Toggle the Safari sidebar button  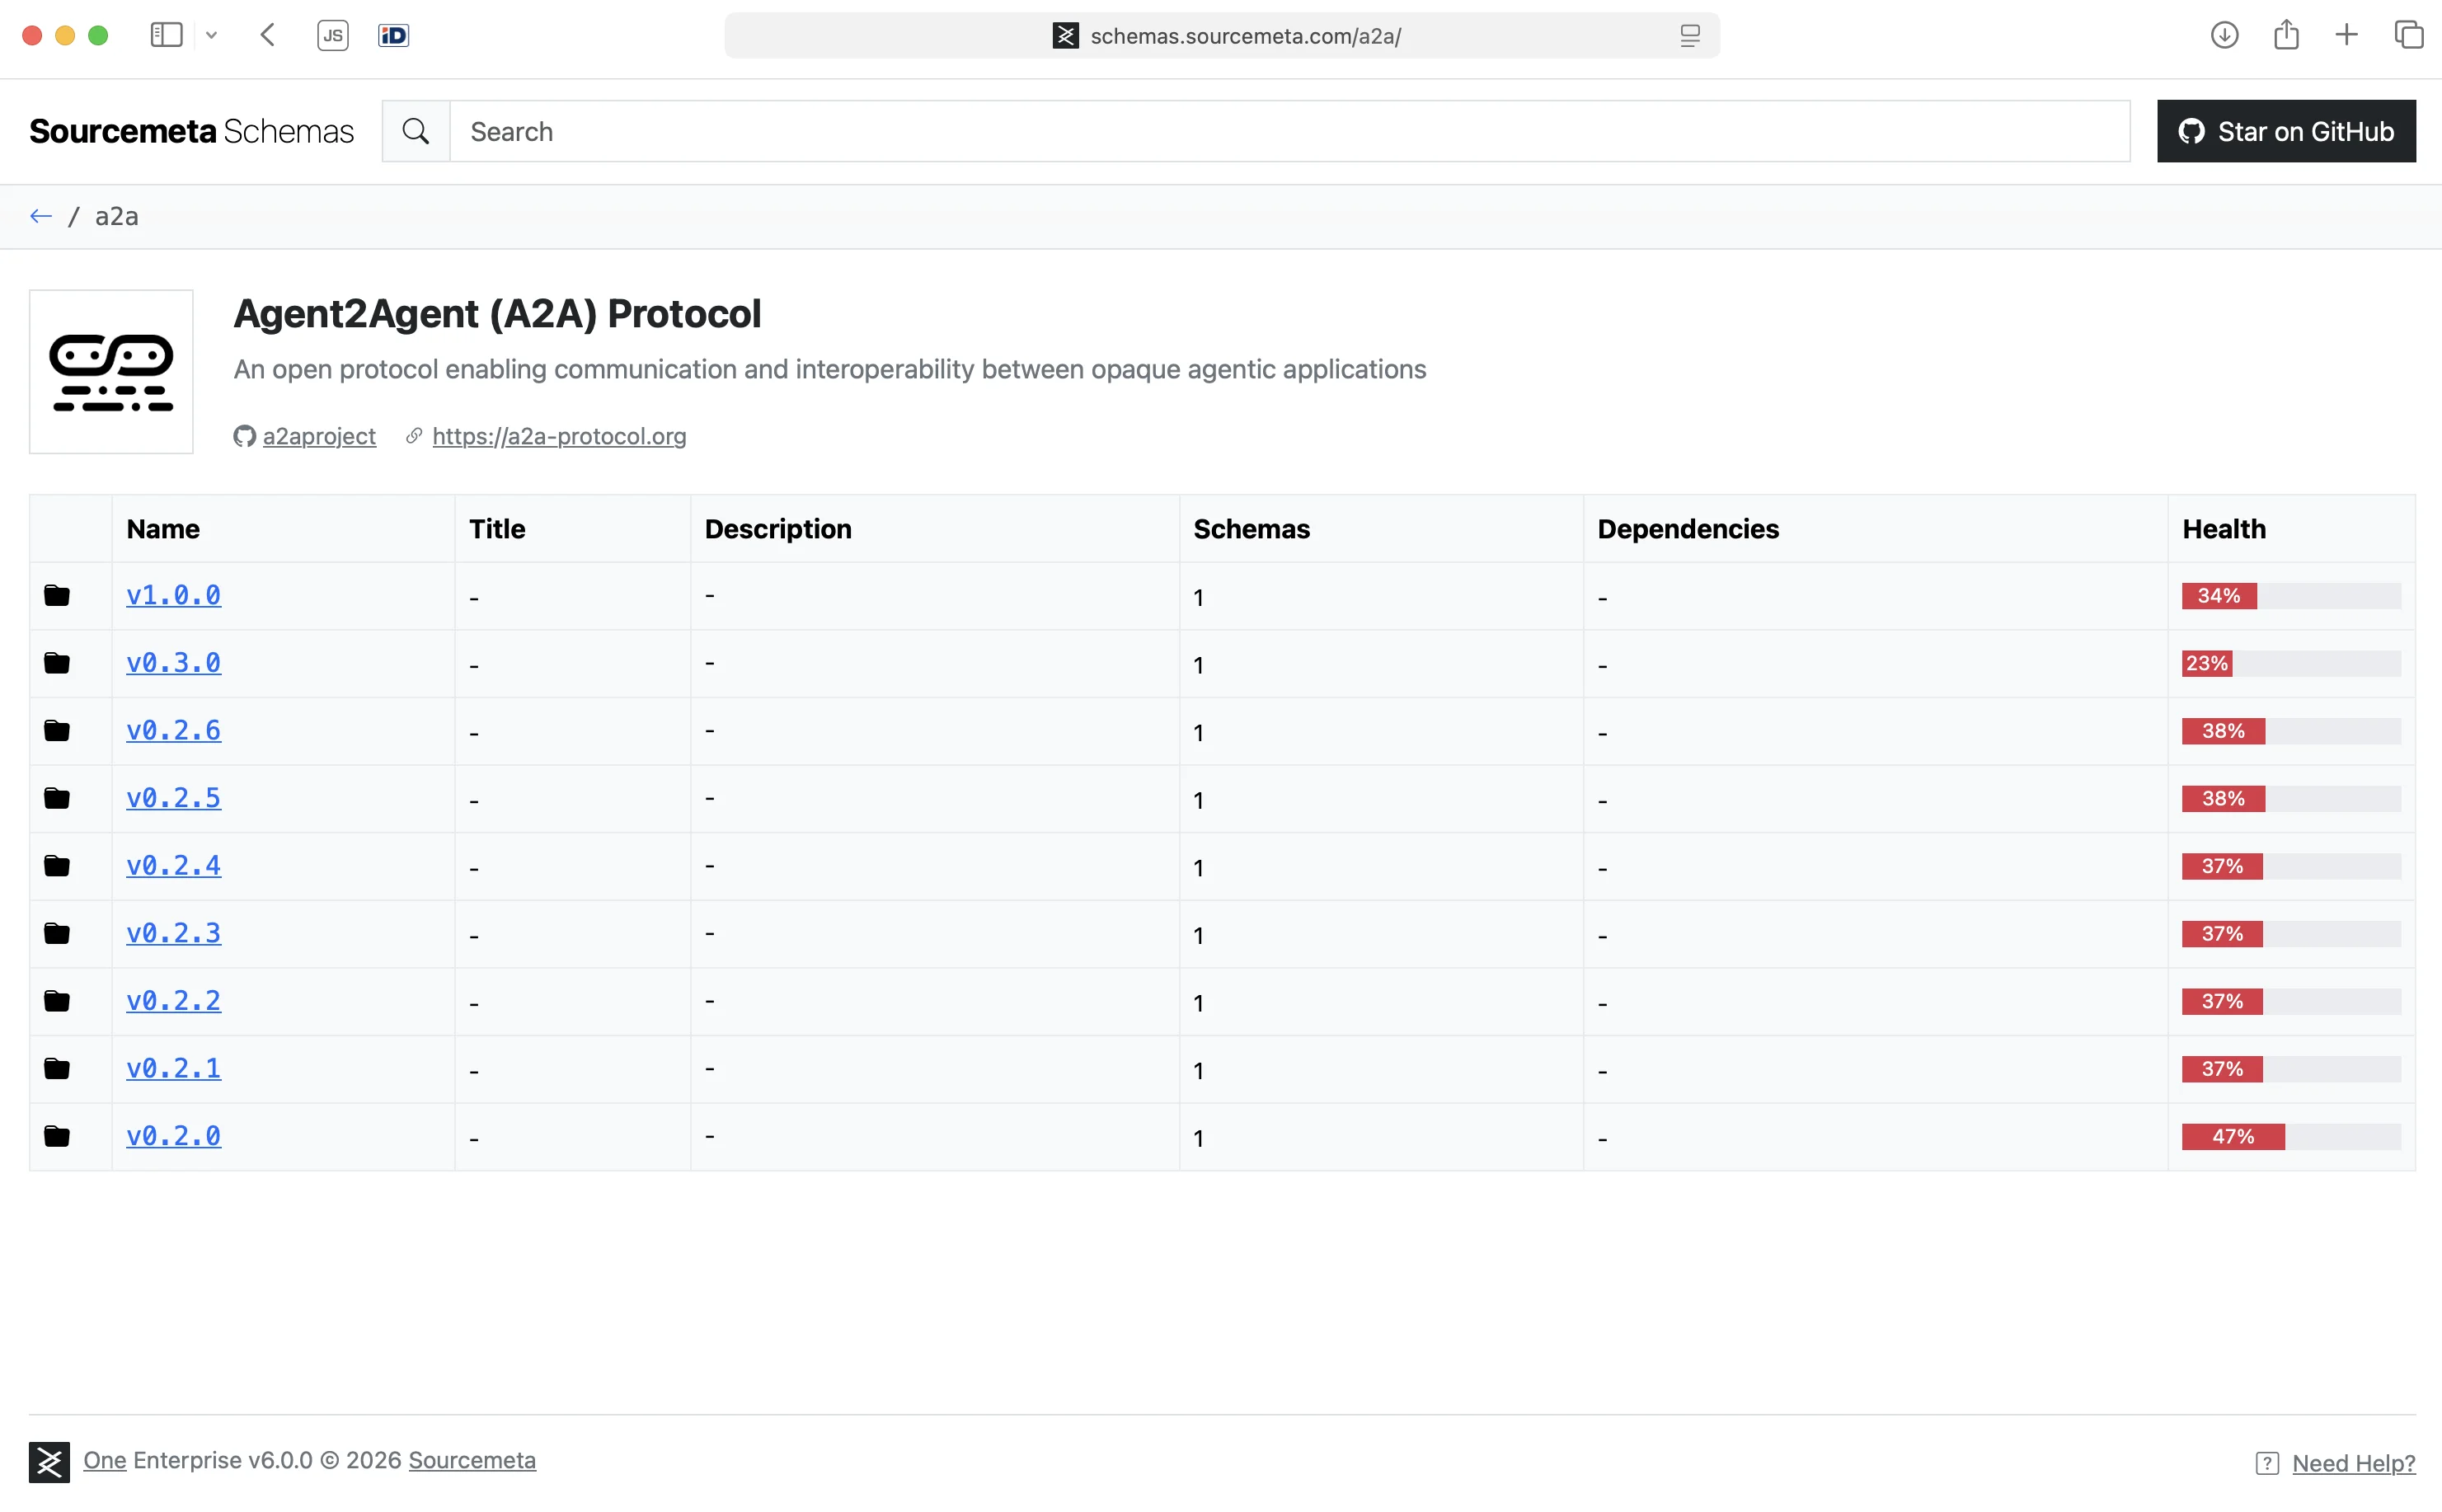click(166, 35)
